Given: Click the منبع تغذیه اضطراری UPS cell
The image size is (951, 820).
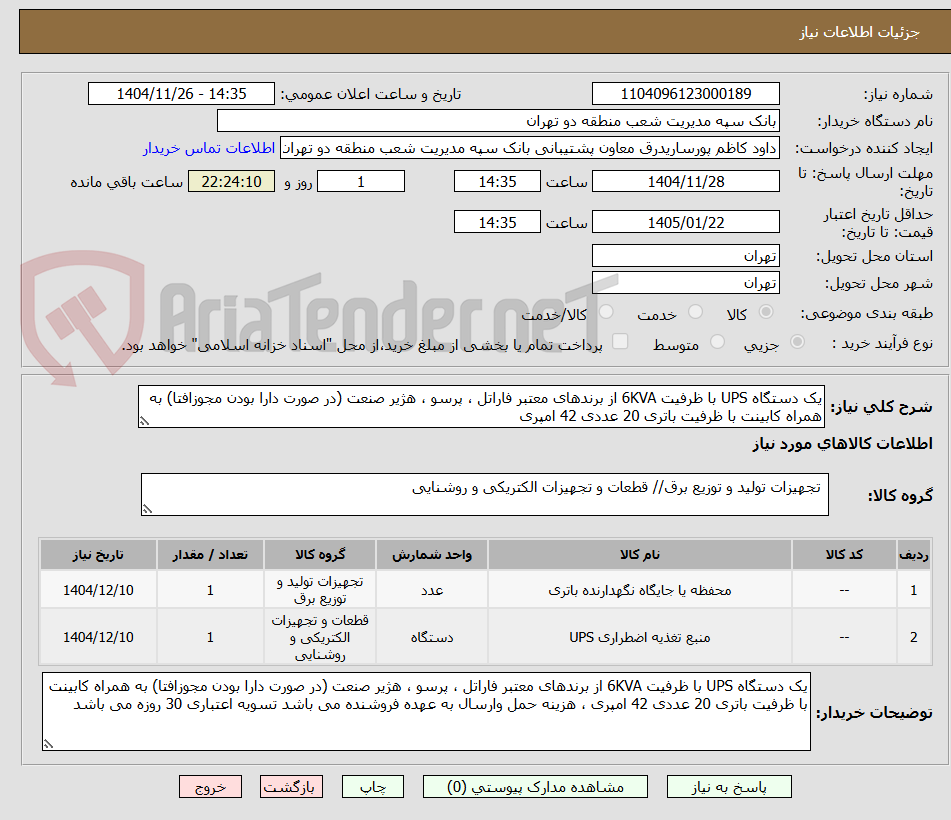Looking at the screenshot, I should coord(639,637).
